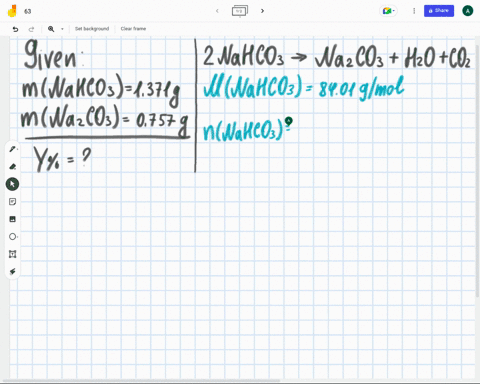Go to next frame arrow
480x384 pixels.
(262, 11)
